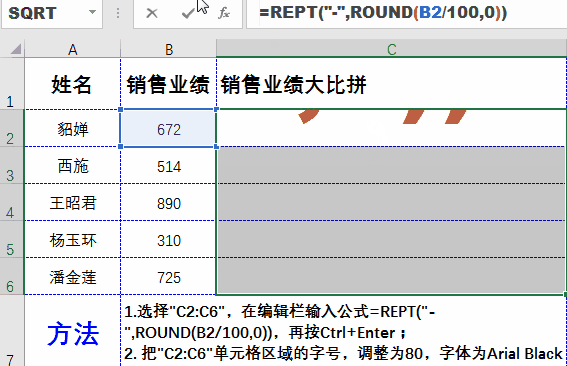Select row 5 header

coord(12,239)
